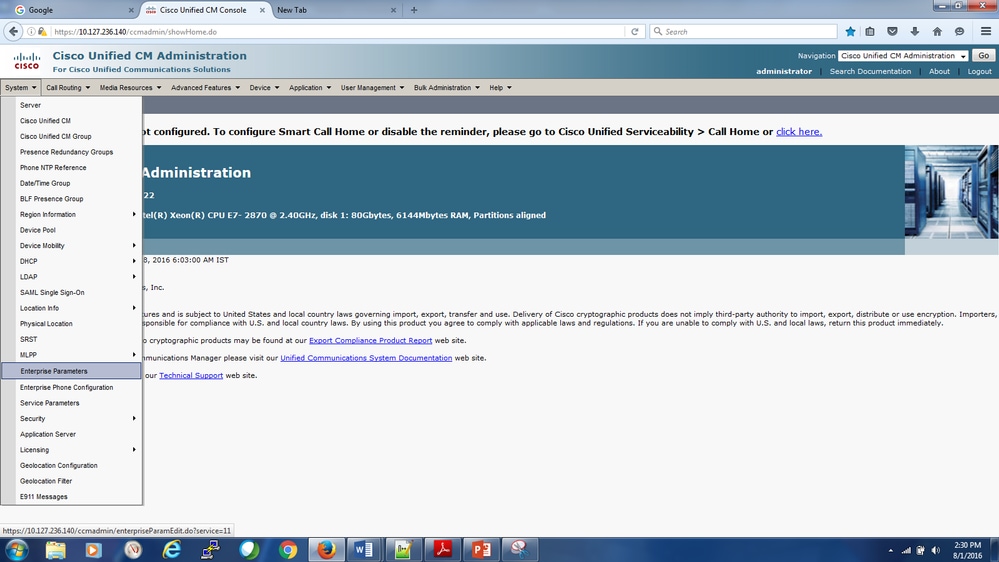999x562 pixels.
Task: Open the LDAP submenu
Action: (x=71, y=277)
